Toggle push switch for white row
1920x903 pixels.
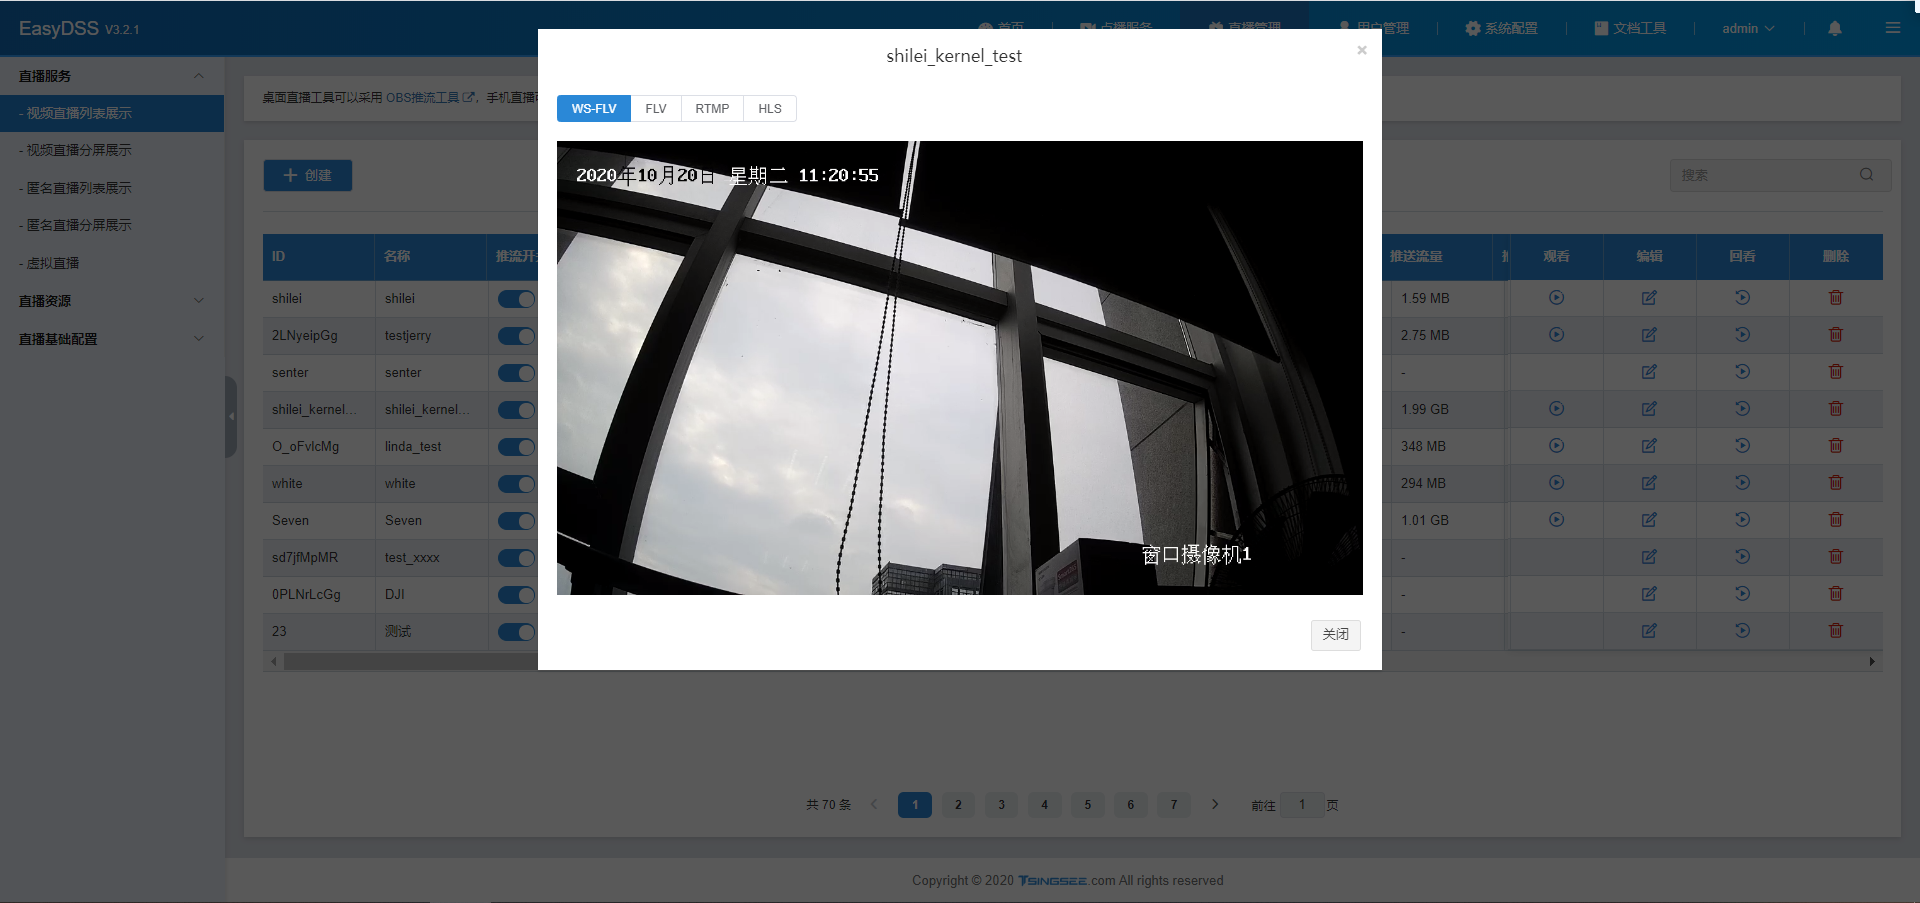[x=517, y=484]
